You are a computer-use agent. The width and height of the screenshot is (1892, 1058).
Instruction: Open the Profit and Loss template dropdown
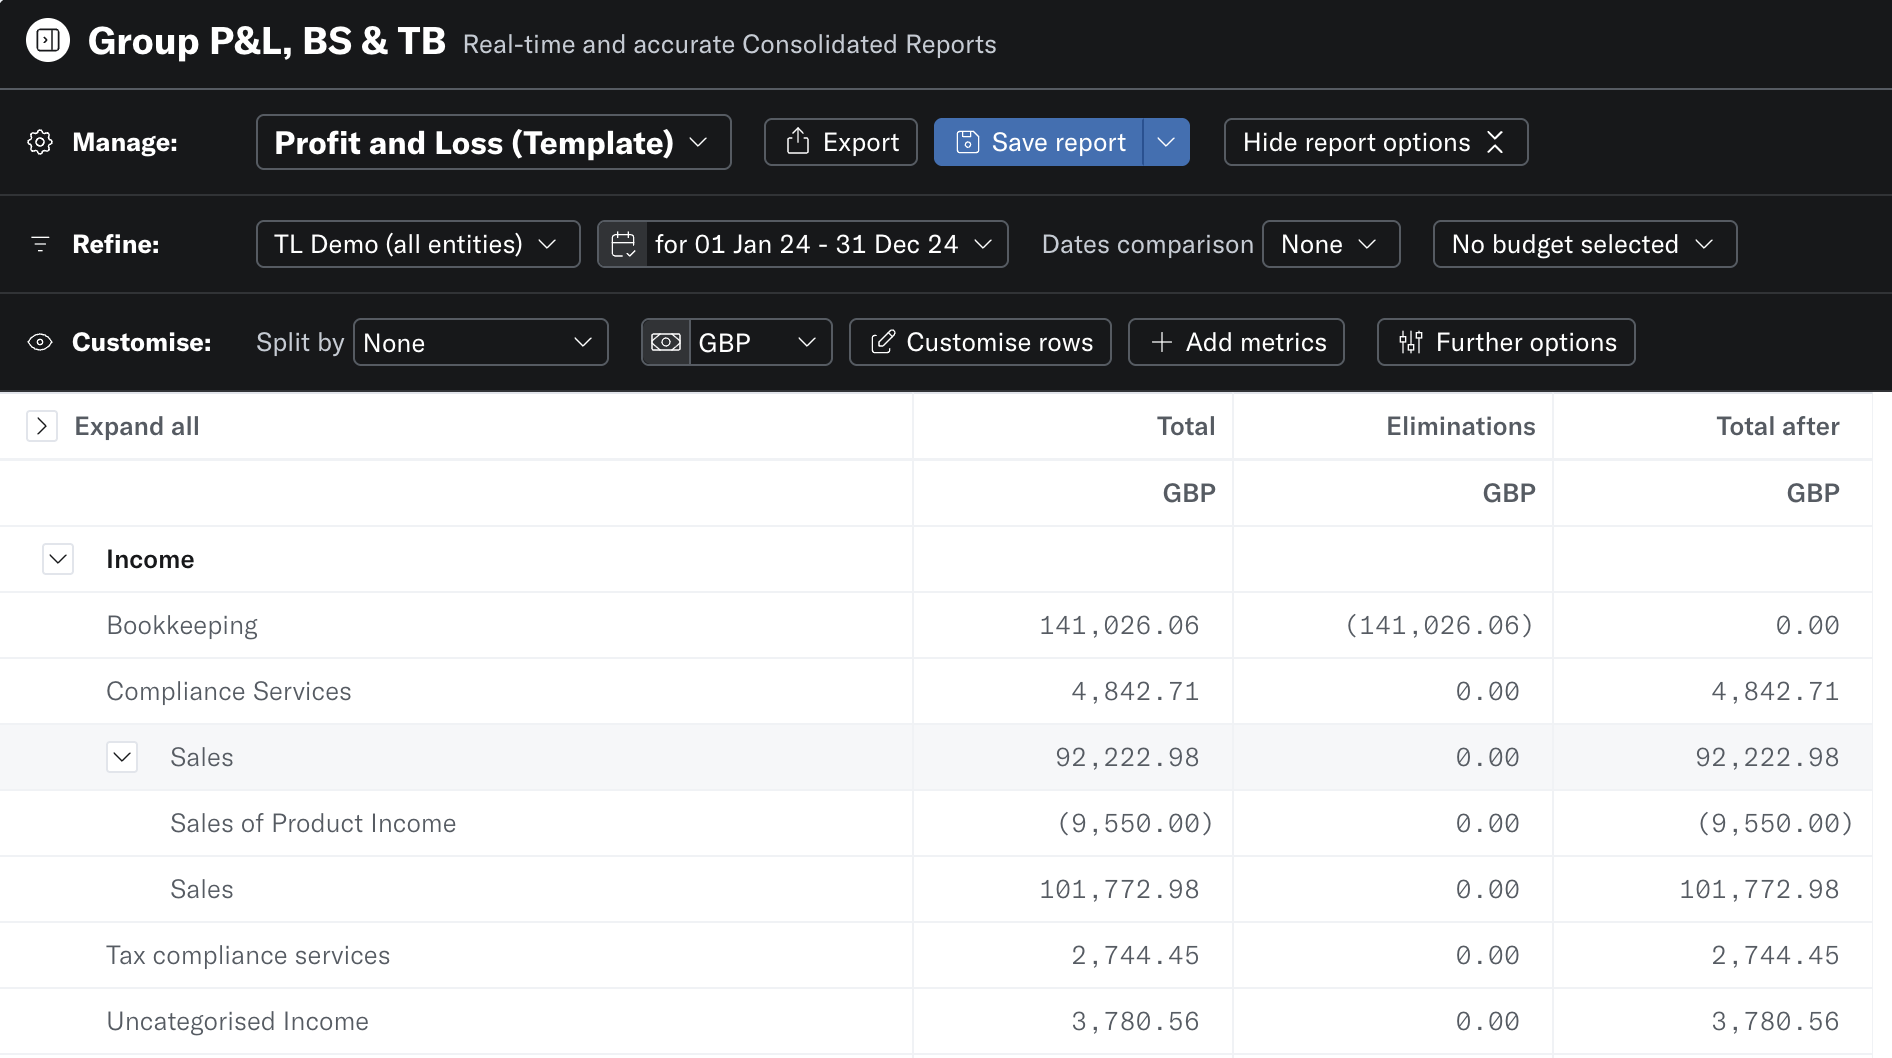coord(493,142)
